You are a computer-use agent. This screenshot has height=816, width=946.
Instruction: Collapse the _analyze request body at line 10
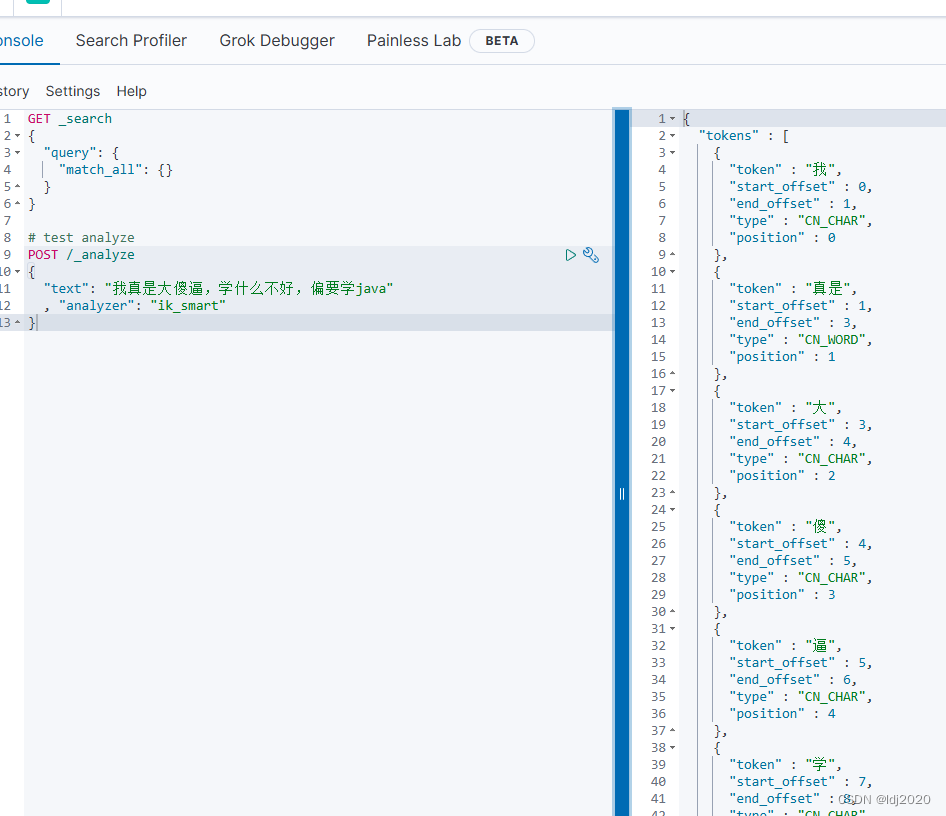18,271
